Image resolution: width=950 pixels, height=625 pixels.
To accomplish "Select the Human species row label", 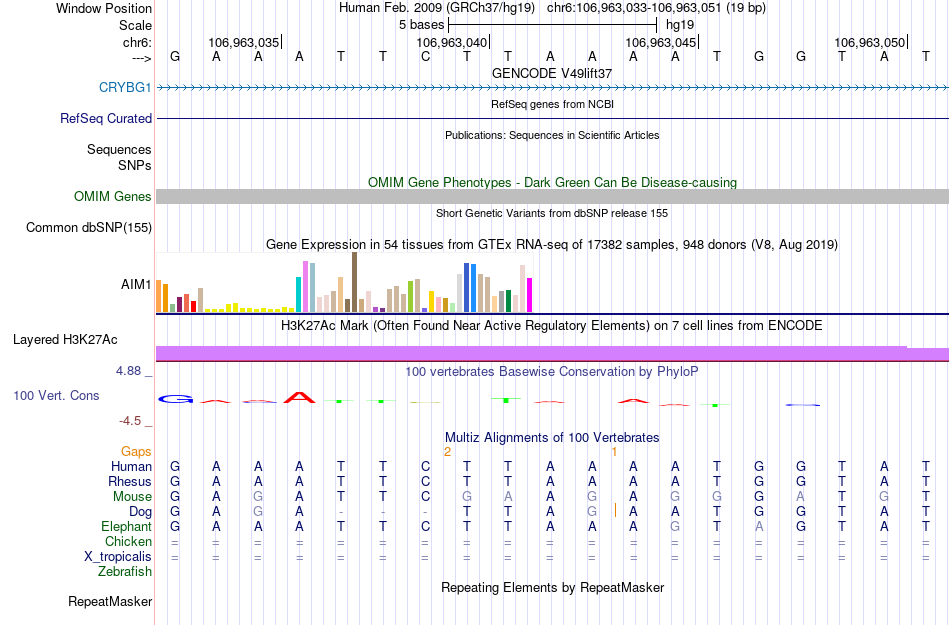I will point(131,466).
